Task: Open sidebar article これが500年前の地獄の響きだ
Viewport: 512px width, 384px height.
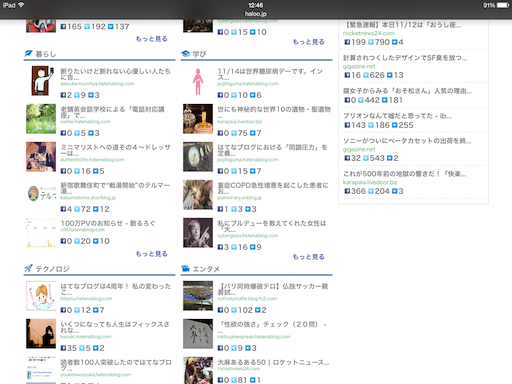Action: coord(405,174)
